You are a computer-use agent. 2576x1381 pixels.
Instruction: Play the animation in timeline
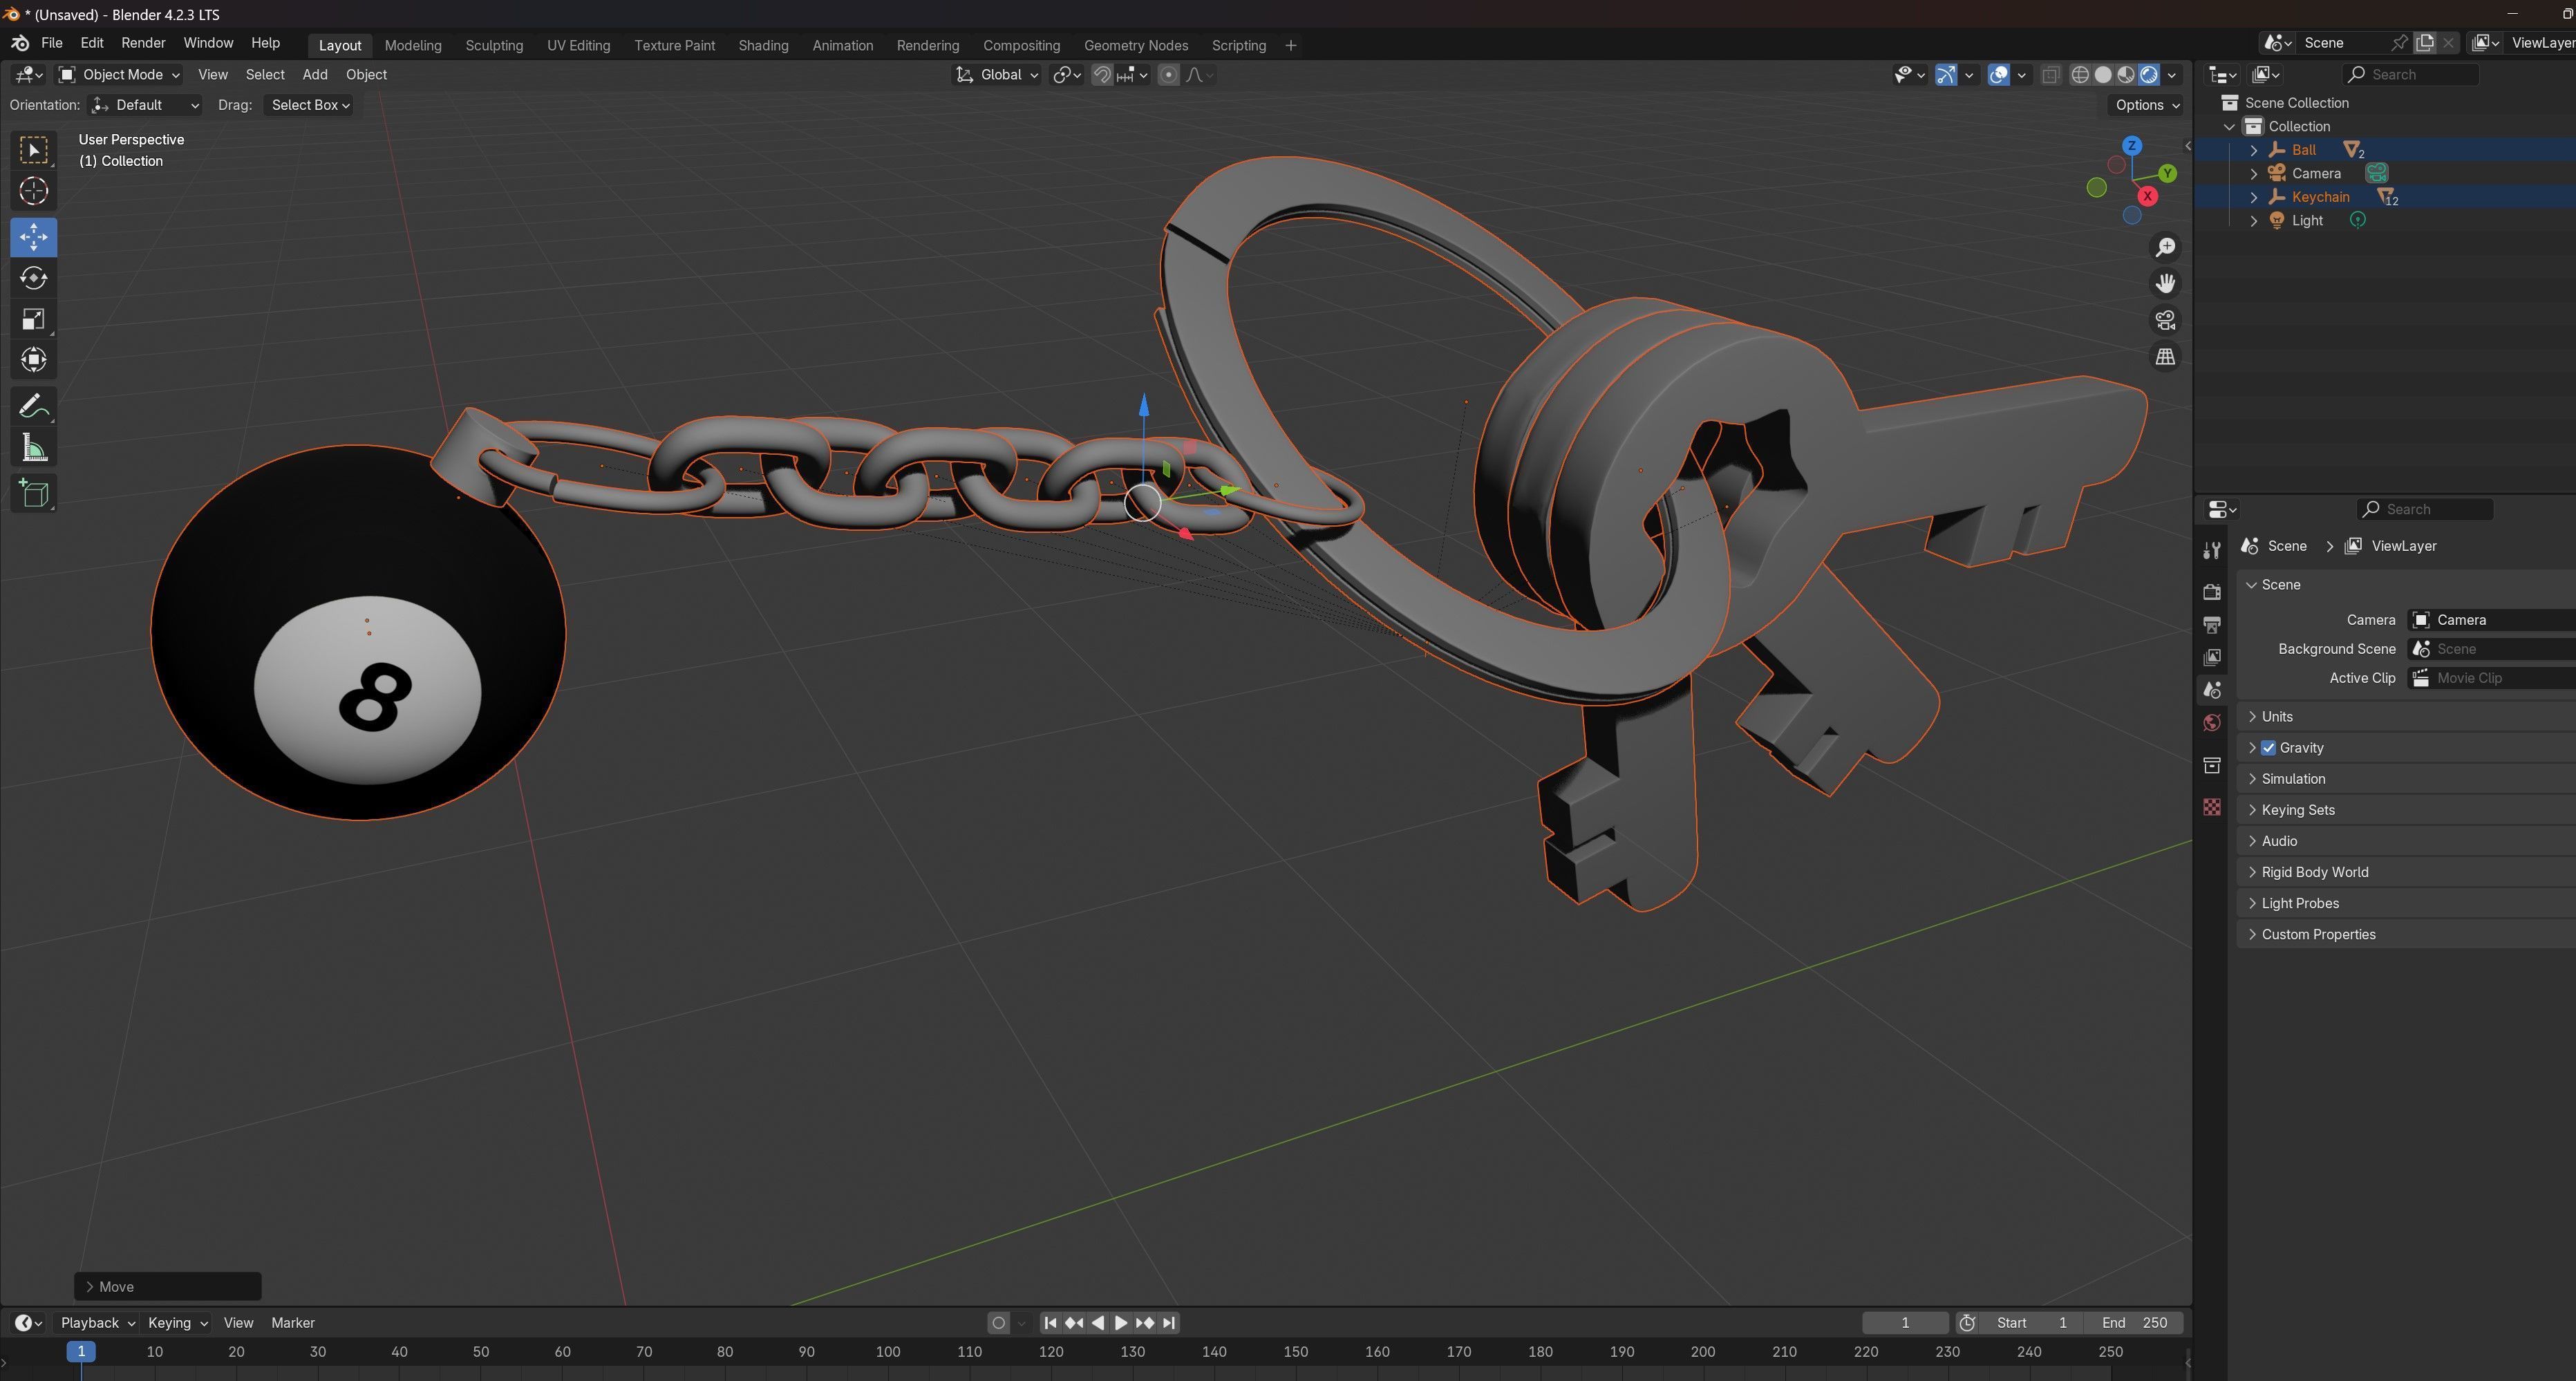pyautogui.click(x=1121, y=1323)
